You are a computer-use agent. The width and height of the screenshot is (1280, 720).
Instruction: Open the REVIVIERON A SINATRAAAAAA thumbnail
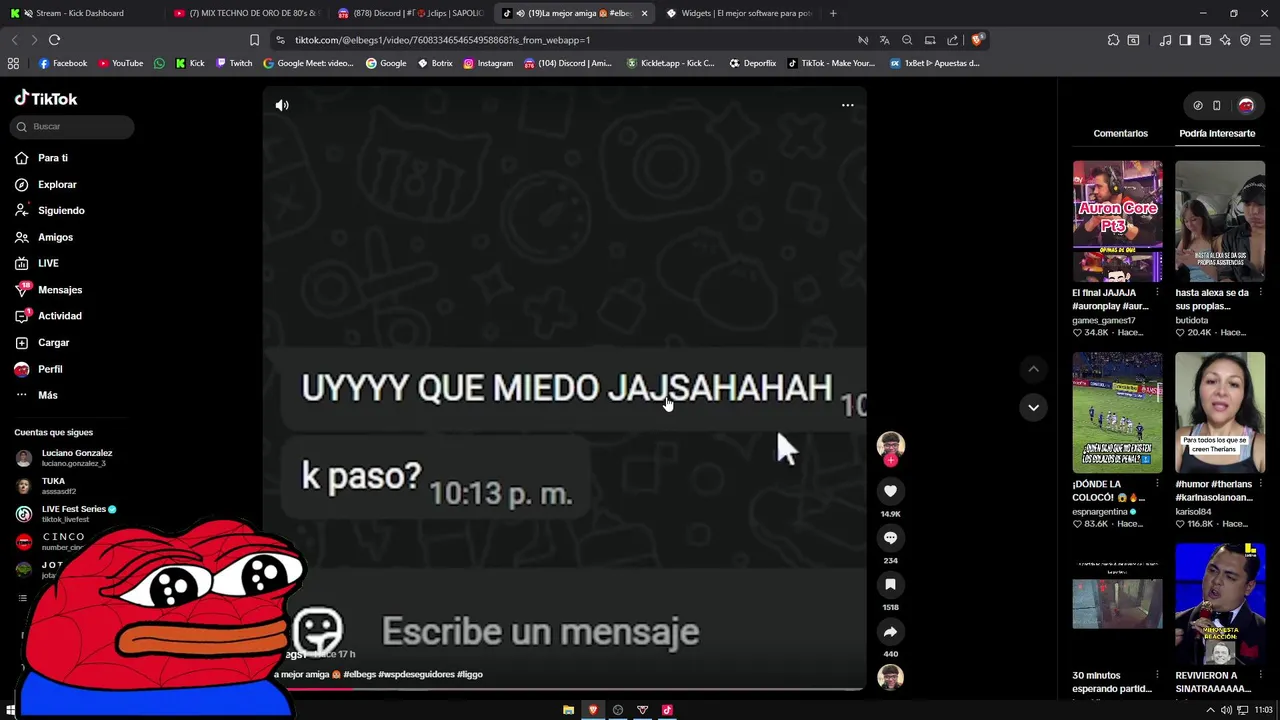pos(1219,604)
